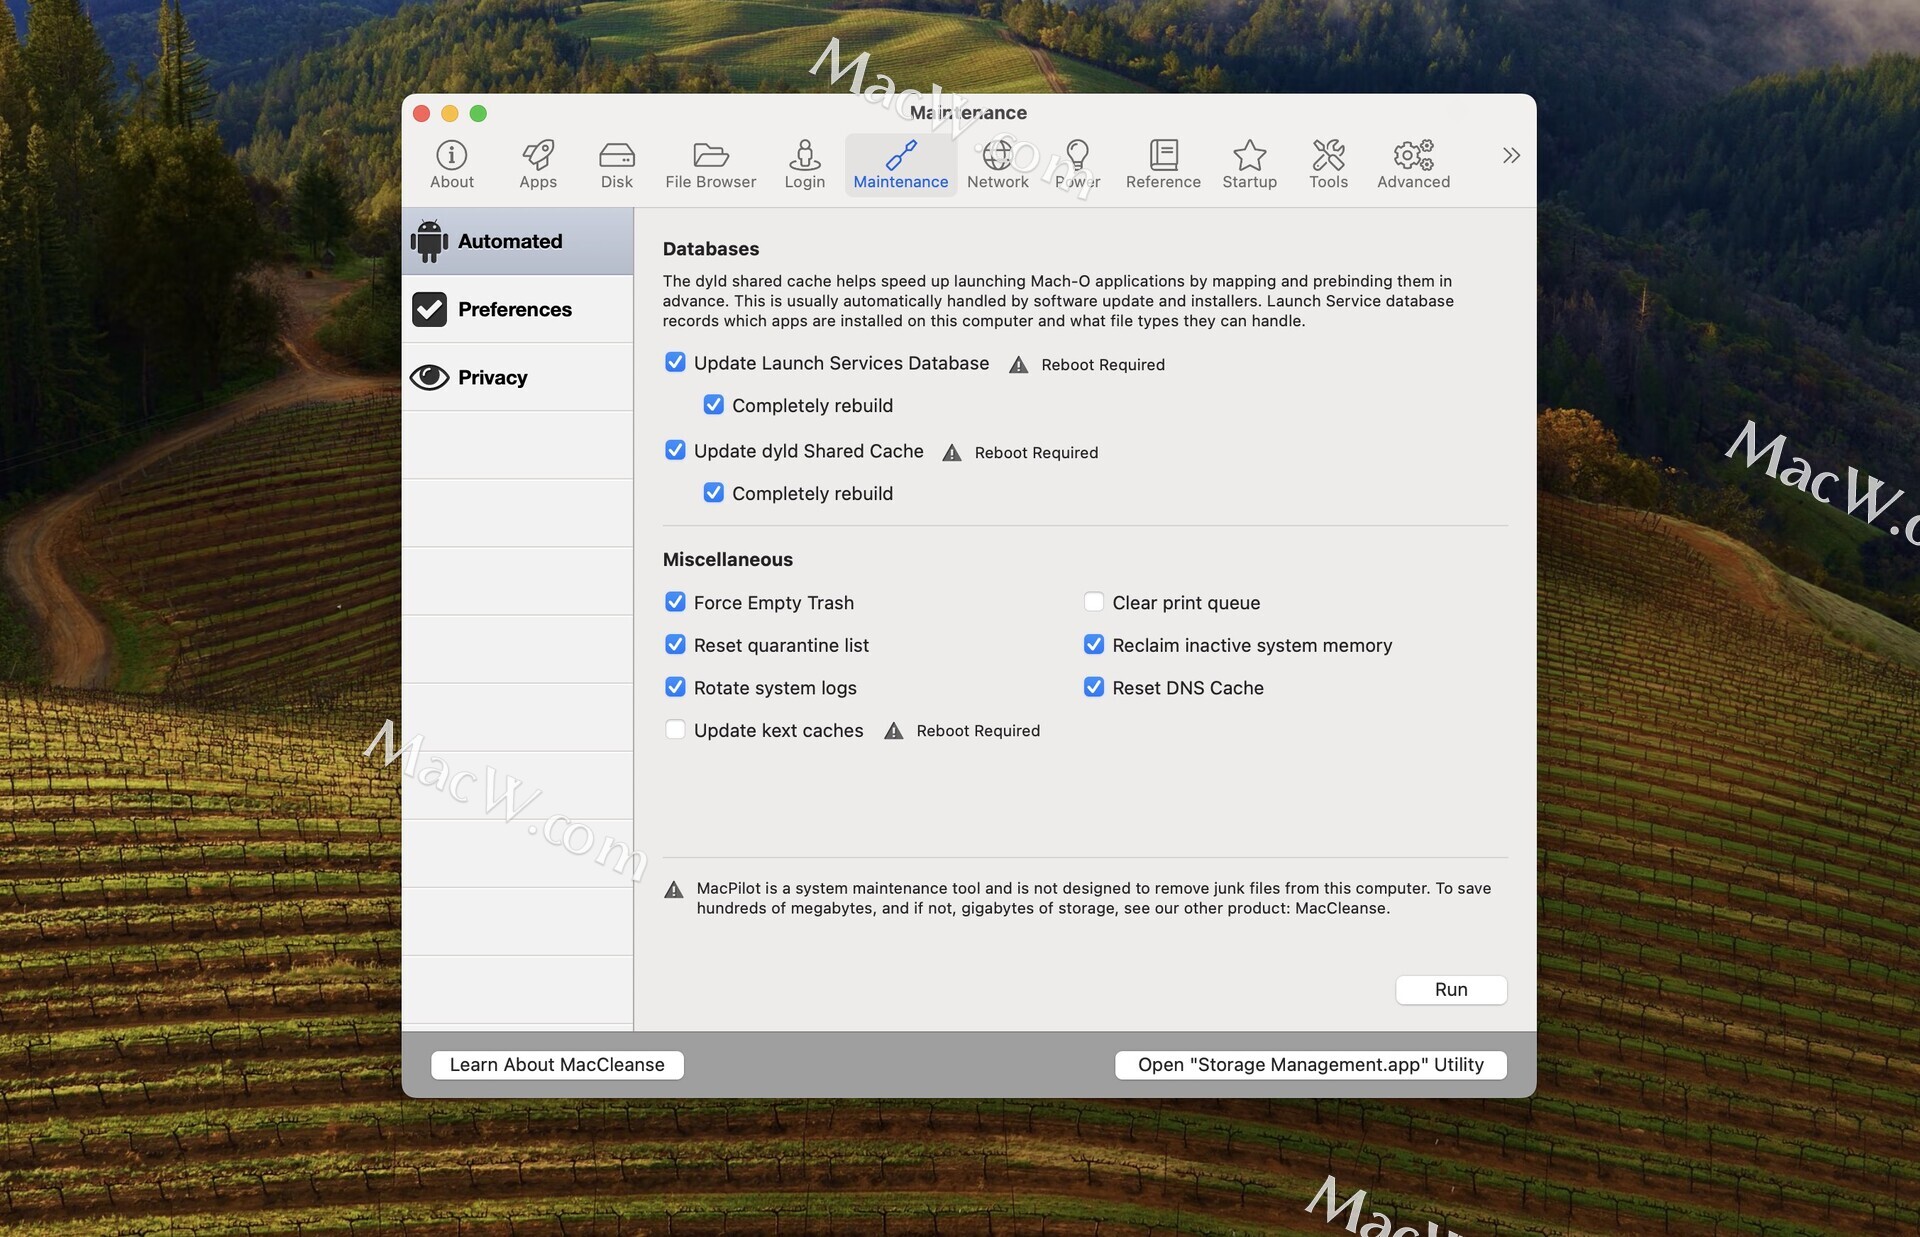Enable Clear print queue checkbox
The image size is (1920, 1237).
(1094, 602)
